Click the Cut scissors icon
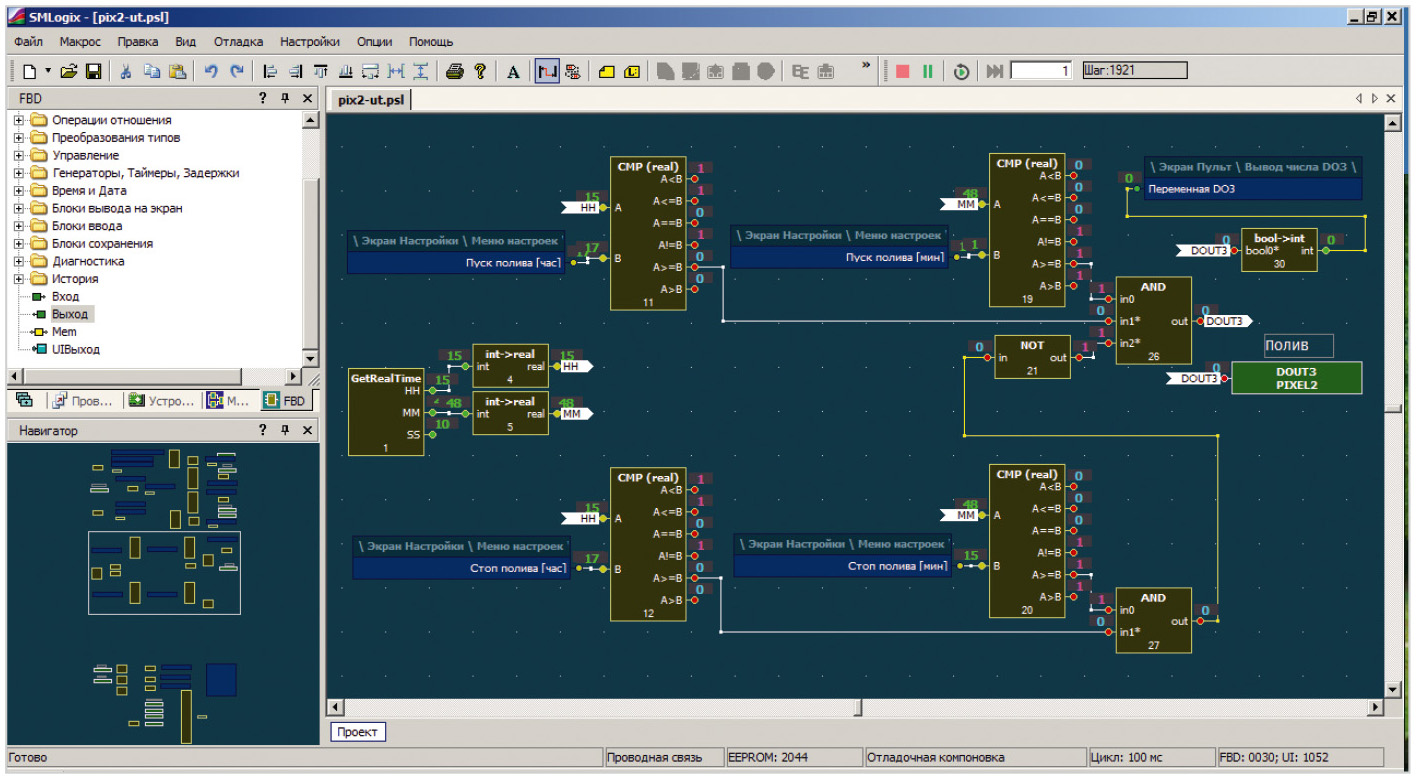 coord(126,72)
